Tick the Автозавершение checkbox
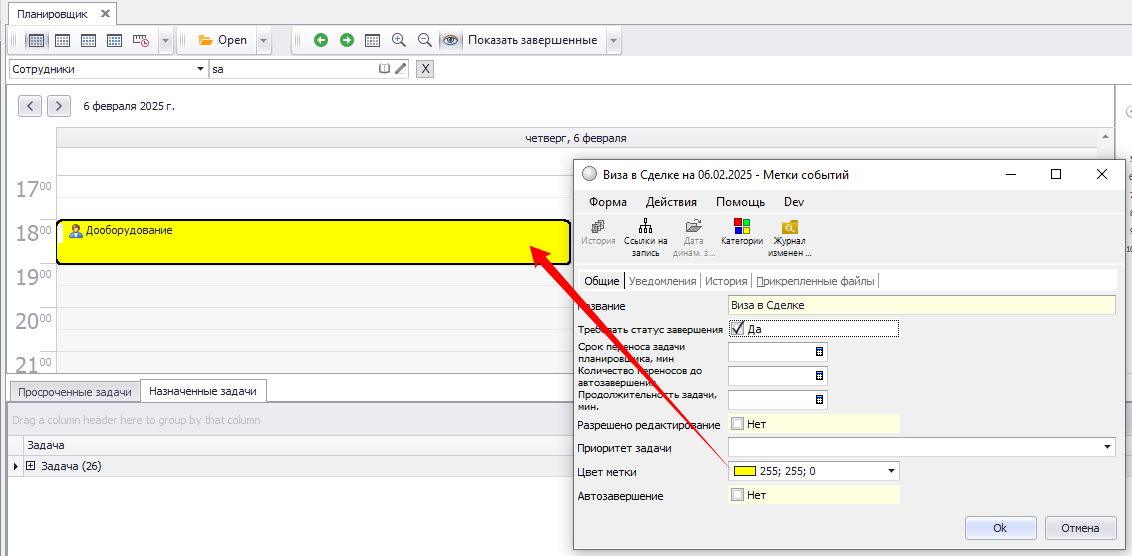1132x556 pixels. (x=738, y=495)
